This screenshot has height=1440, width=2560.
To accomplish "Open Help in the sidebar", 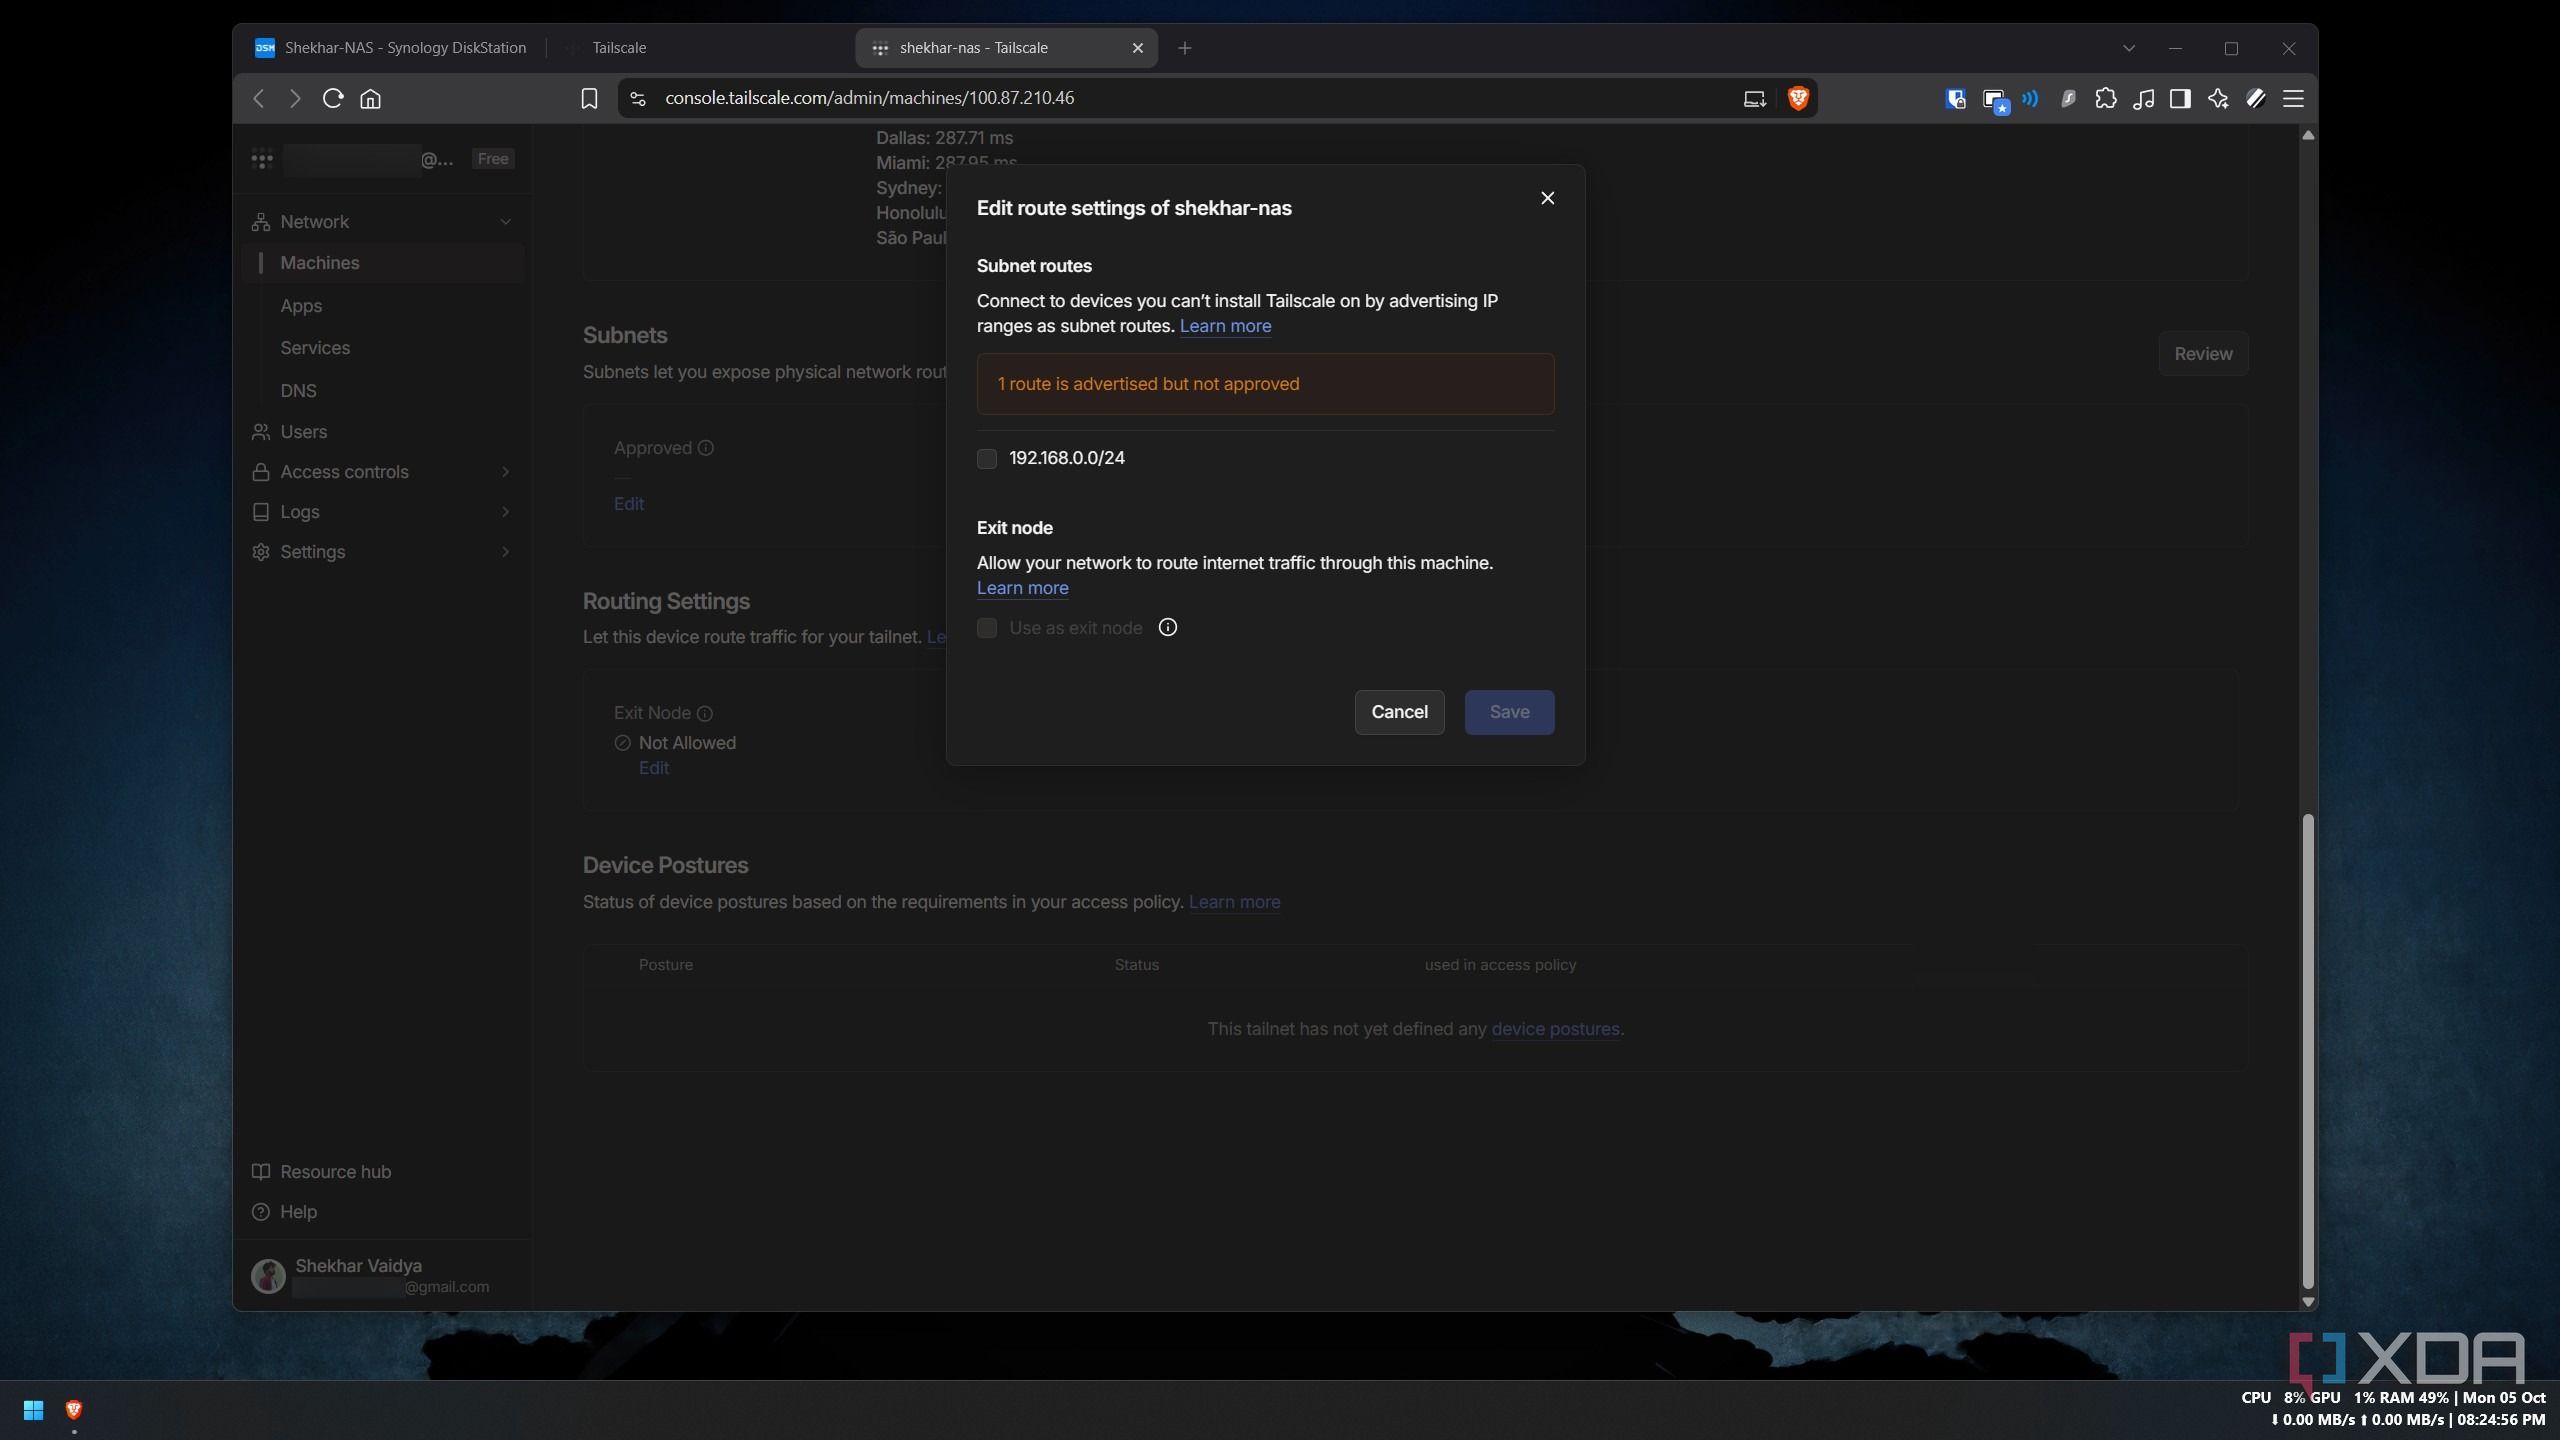I will [298, 1212].
